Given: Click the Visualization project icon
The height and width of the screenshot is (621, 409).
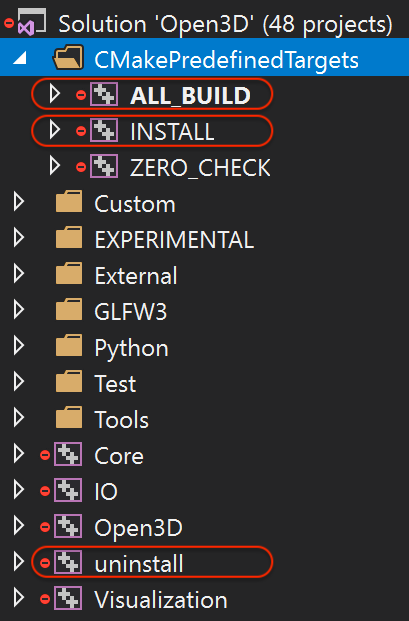Looking at the screenshot, I should click(x=68, y=598).
